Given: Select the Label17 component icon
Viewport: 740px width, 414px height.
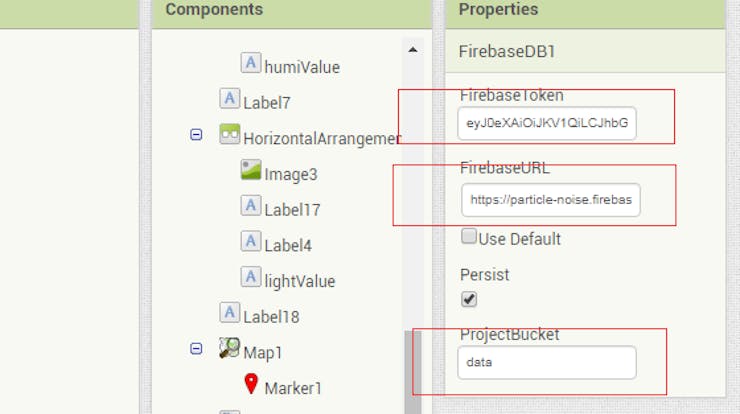Looking at the screenshot, I should point(251,205).
